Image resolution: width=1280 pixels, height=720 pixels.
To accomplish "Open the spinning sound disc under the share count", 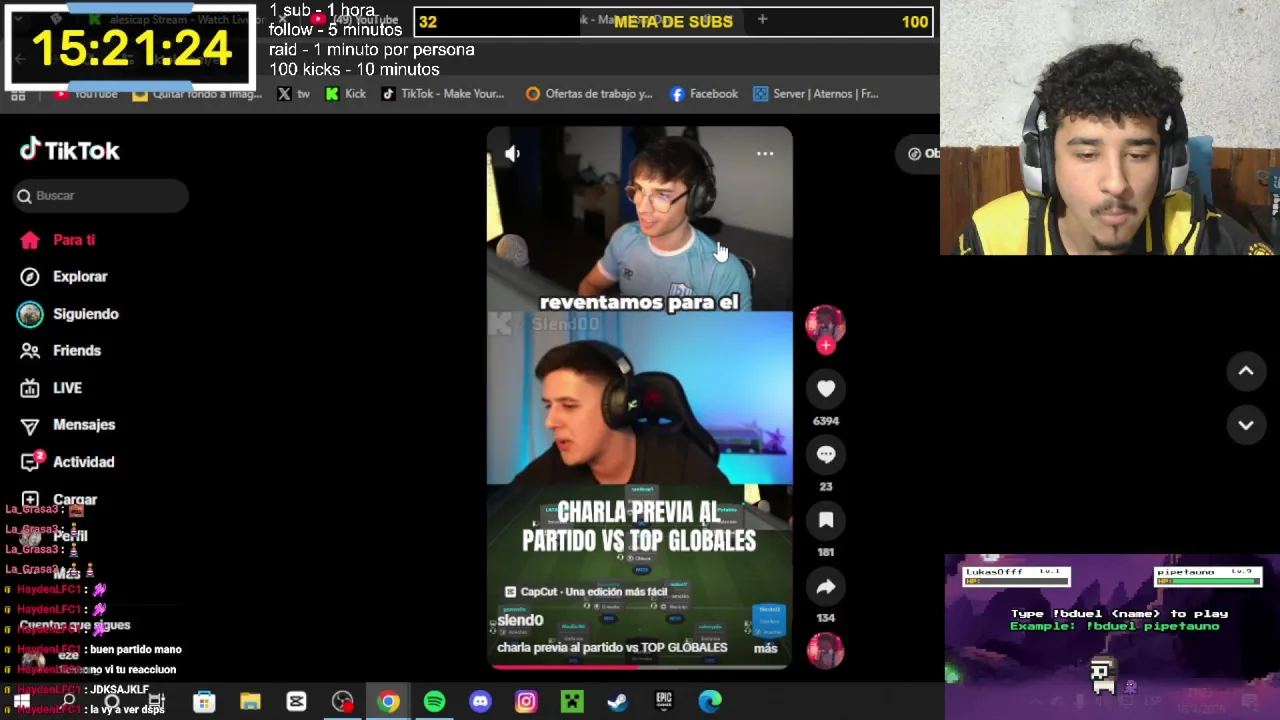I will pyautogui.click(x=826, y=651).
